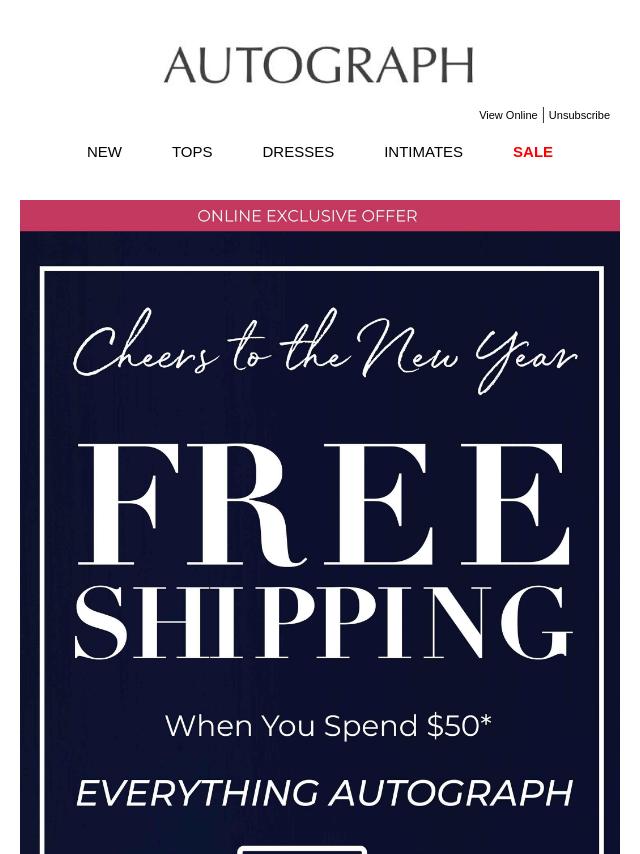
Task: Open the red SALE menu item
Action: [x=532, y=152]
